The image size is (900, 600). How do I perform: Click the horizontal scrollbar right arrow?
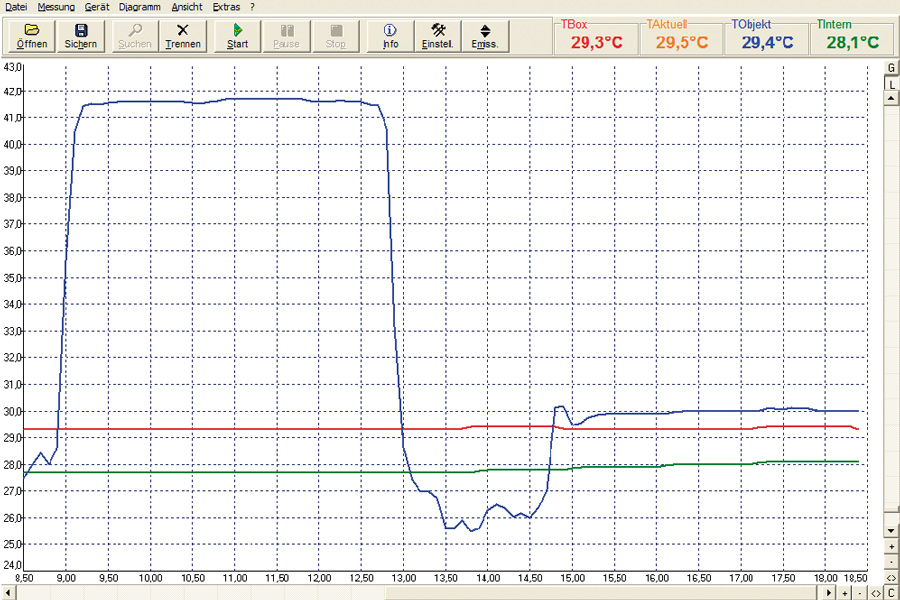(830, 593)
